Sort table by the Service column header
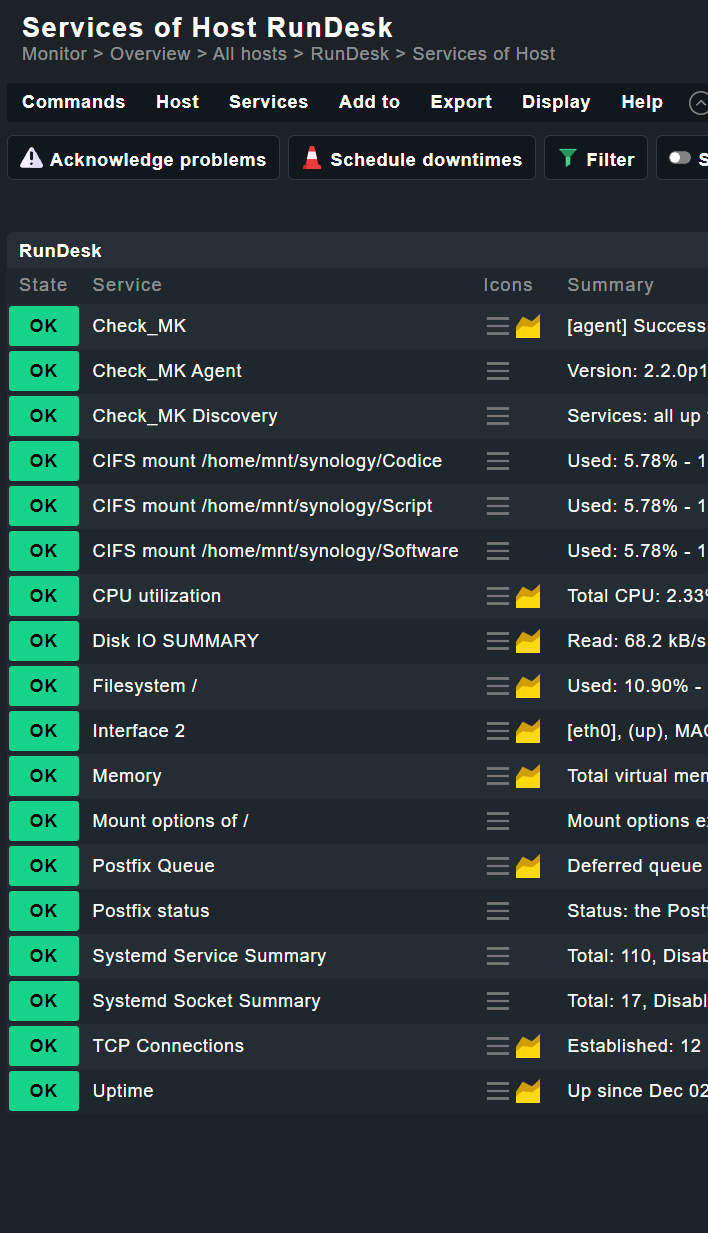Image resolution: width=708 pixels, height=1233 pixels. pos(127,285)
